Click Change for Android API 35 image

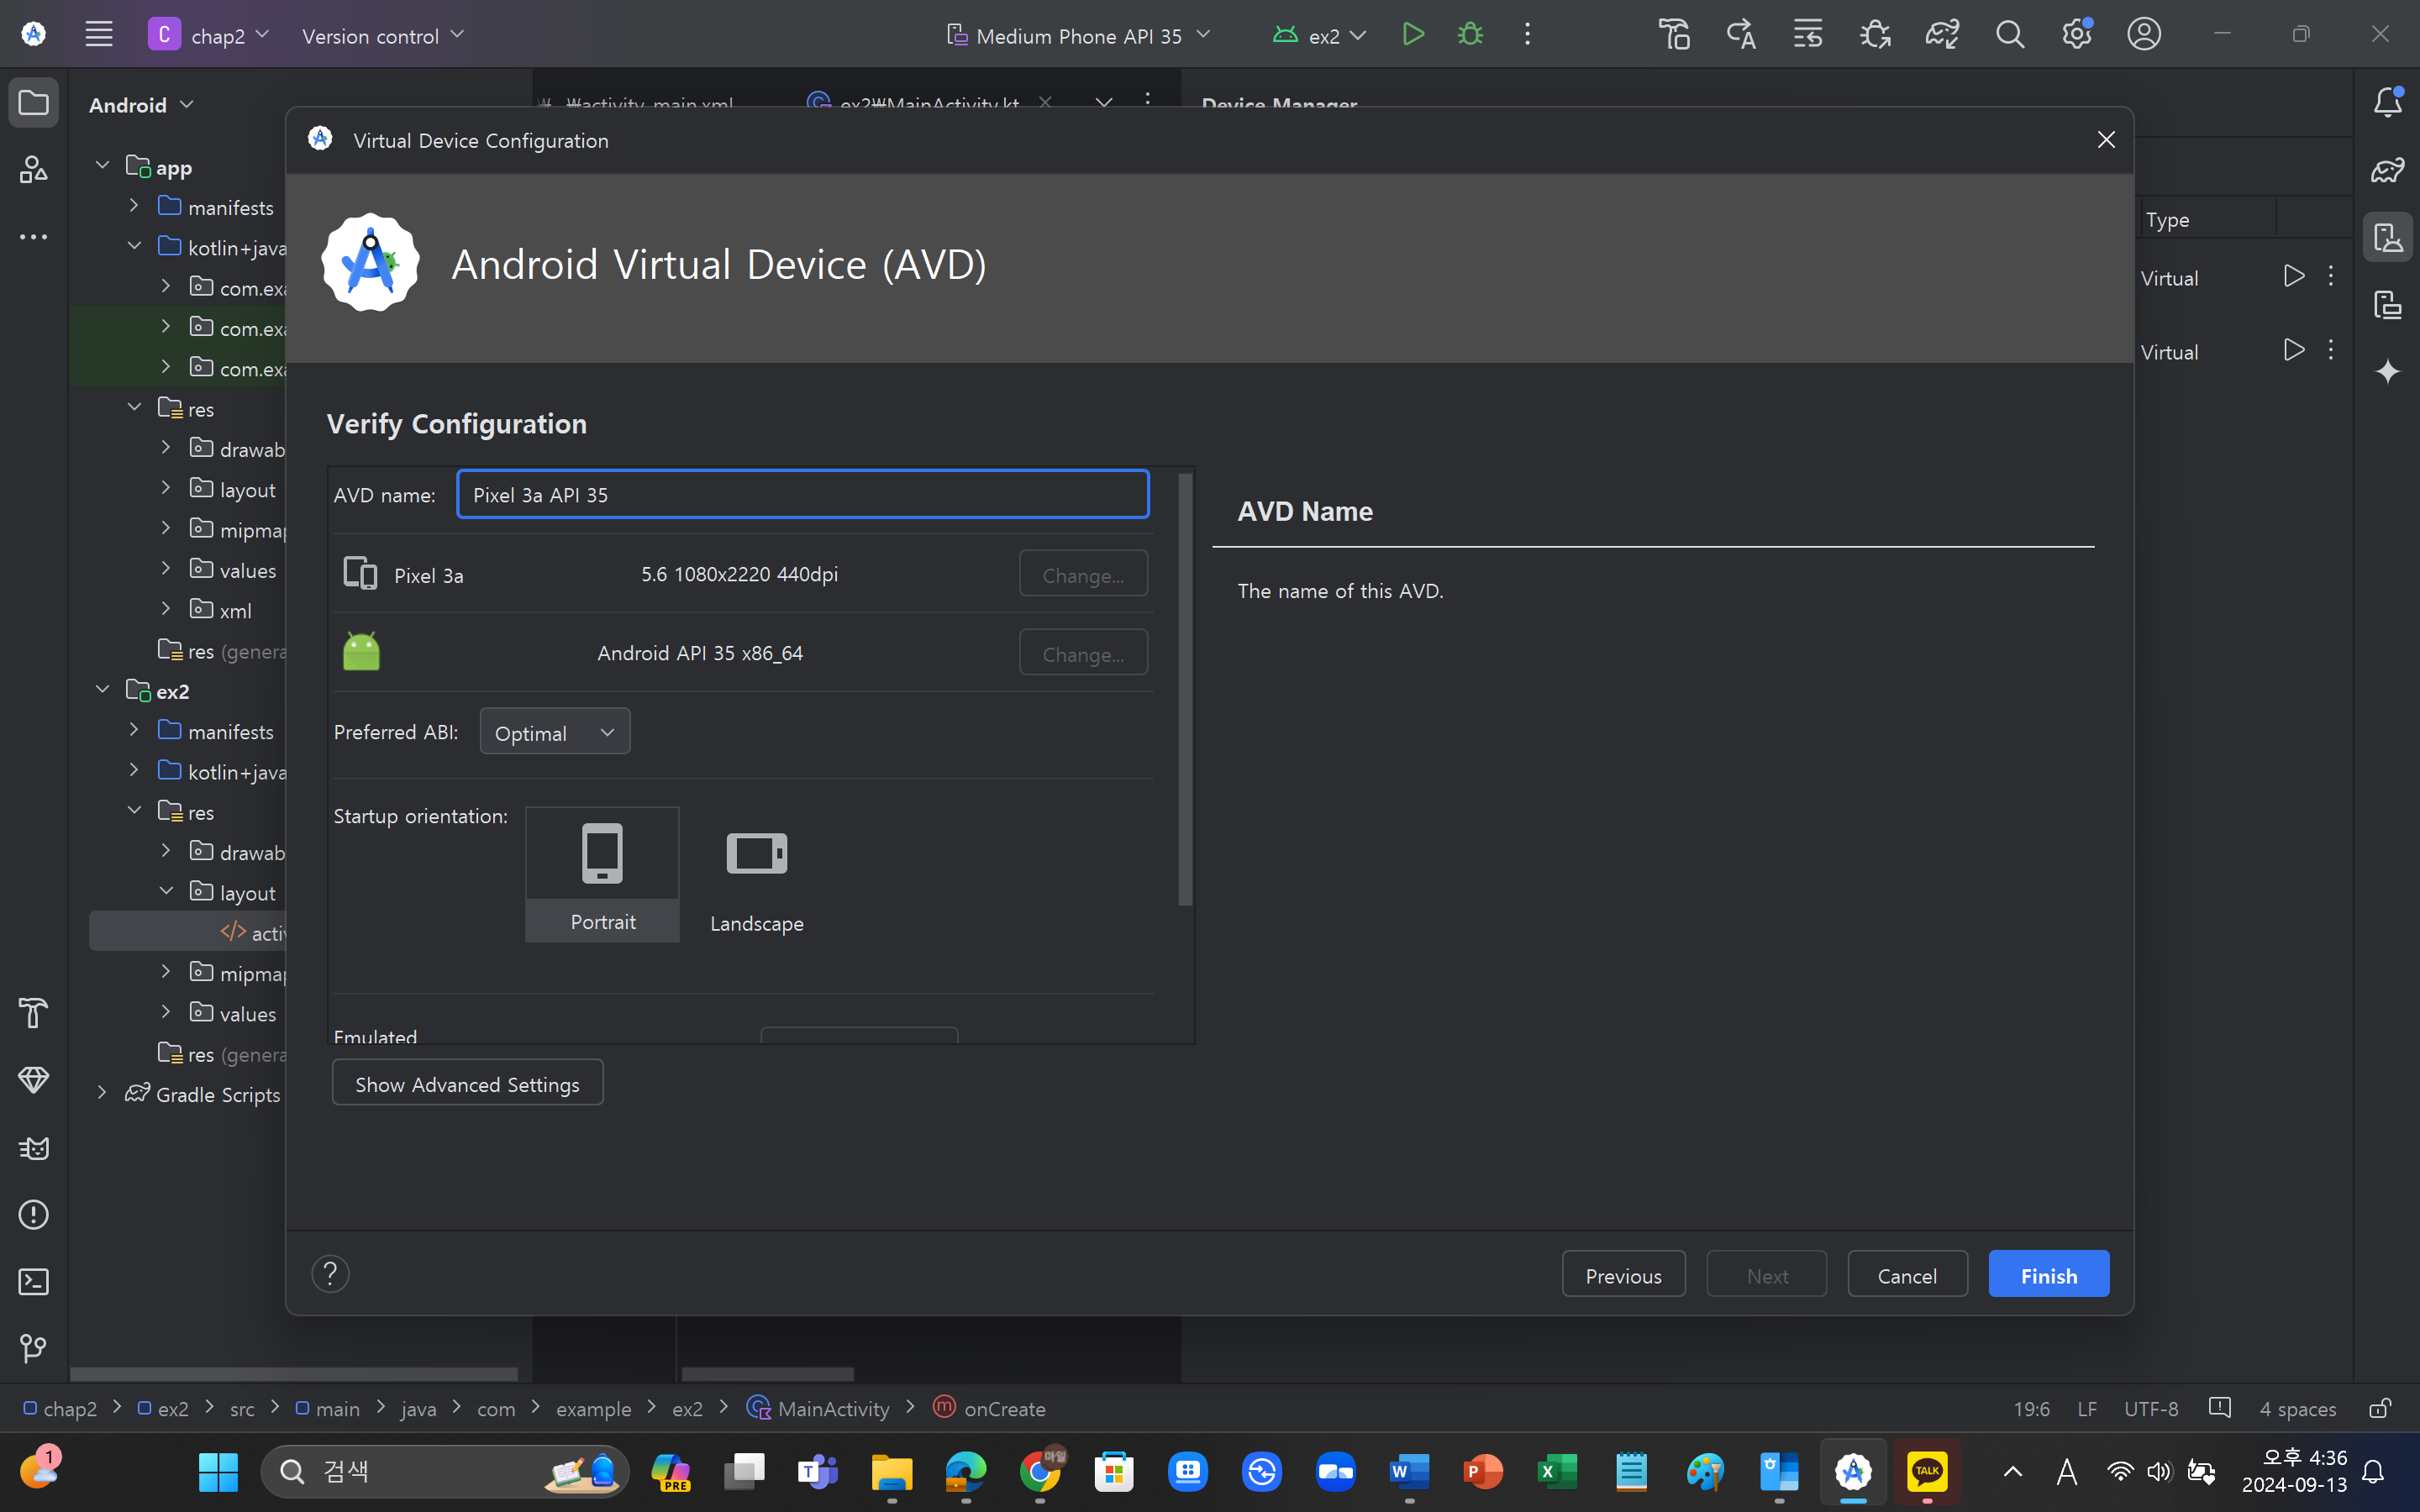pyautogui.click(x=1083, y=653)
